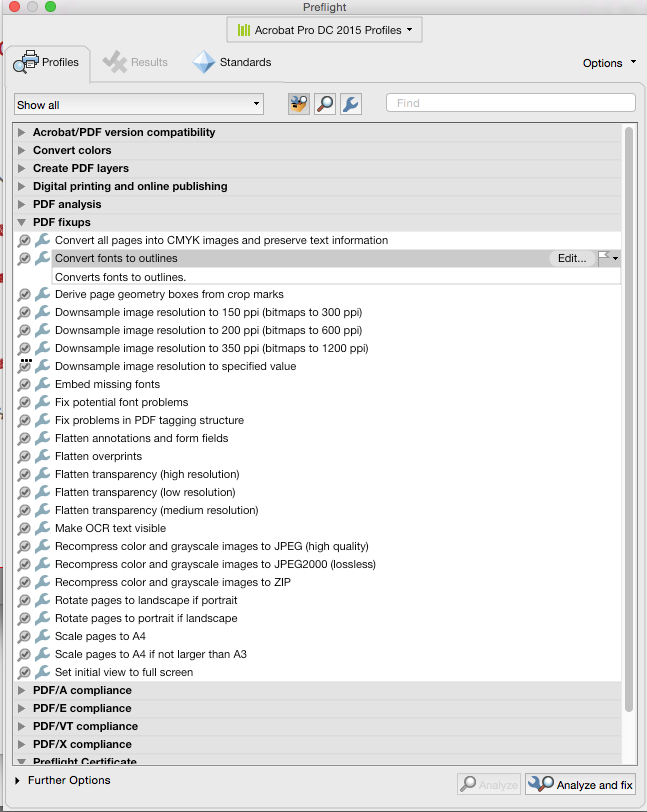Expand Digital printing and online publishing group
647x812 pixels.
21,186
